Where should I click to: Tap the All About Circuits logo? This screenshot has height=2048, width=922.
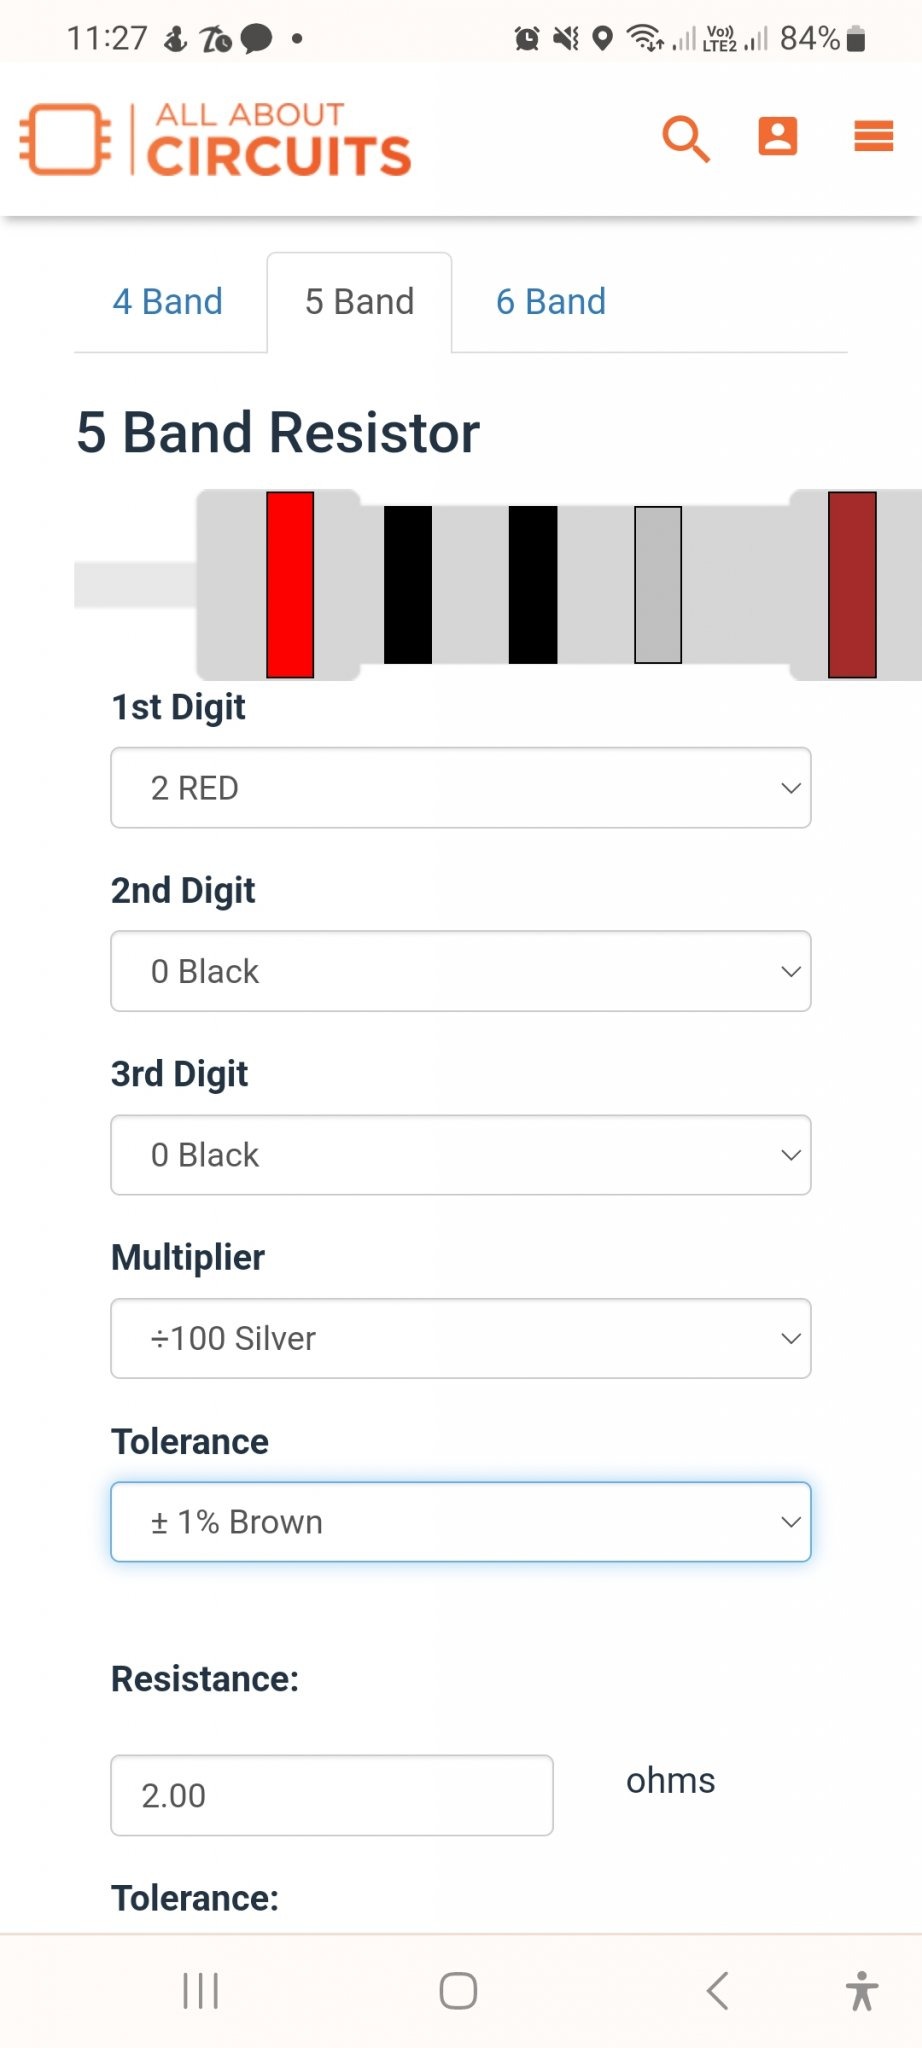click(x=215, y=139)
